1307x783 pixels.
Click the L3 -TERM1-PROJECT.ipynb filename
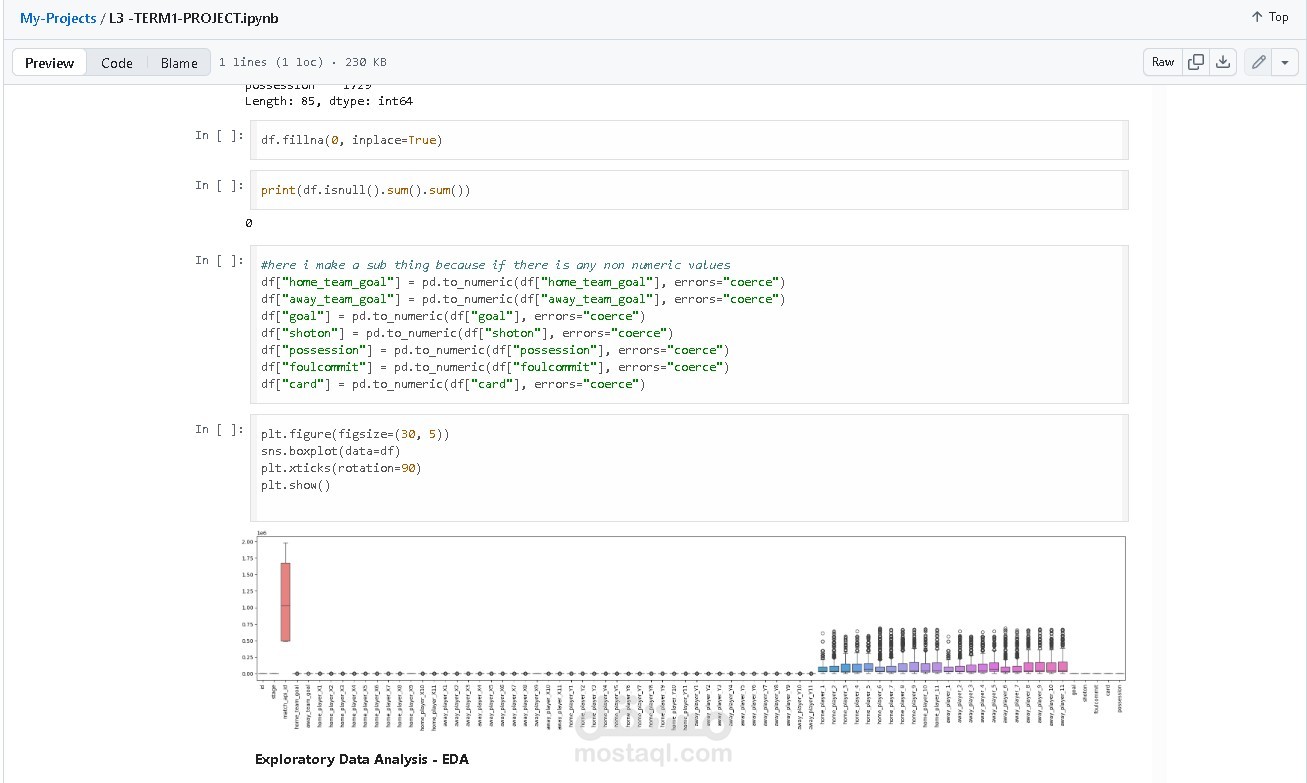tap(190, 18)
